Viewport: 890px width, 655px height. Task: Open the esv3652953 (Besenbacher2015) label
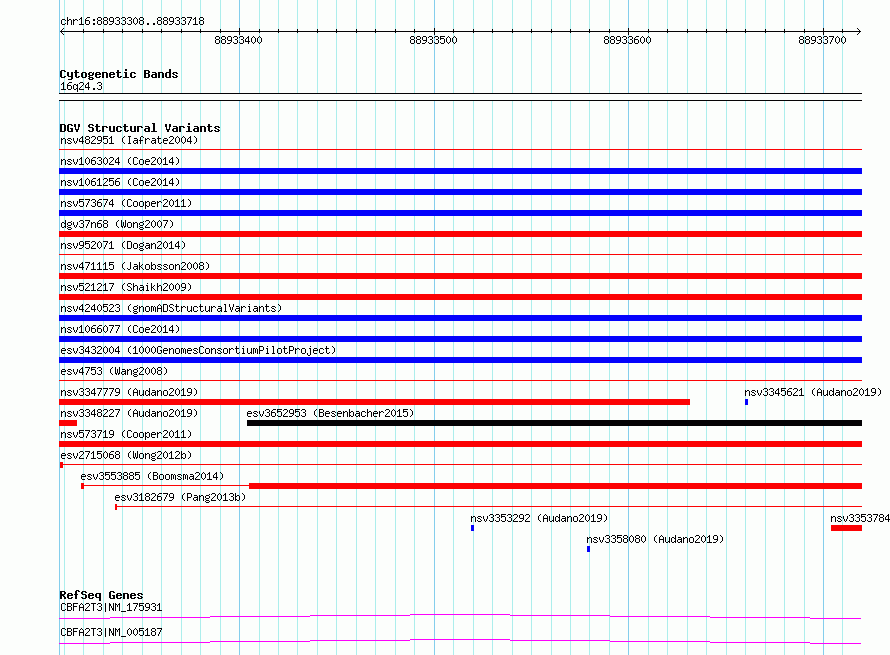[x=330, y=413]
